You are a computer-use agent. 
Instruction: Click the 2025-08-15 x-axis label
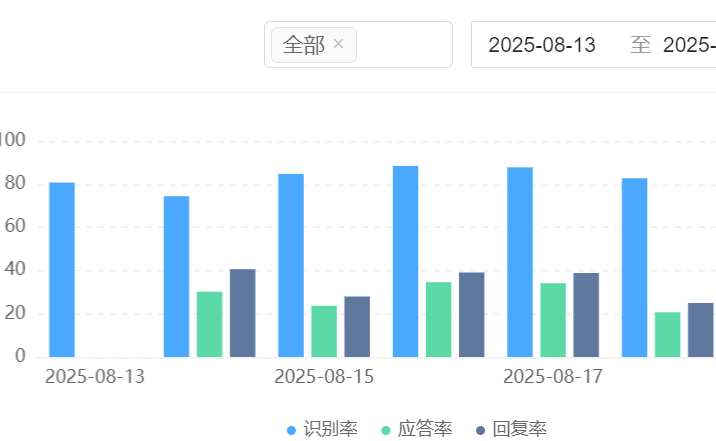(x=324, y=377)
